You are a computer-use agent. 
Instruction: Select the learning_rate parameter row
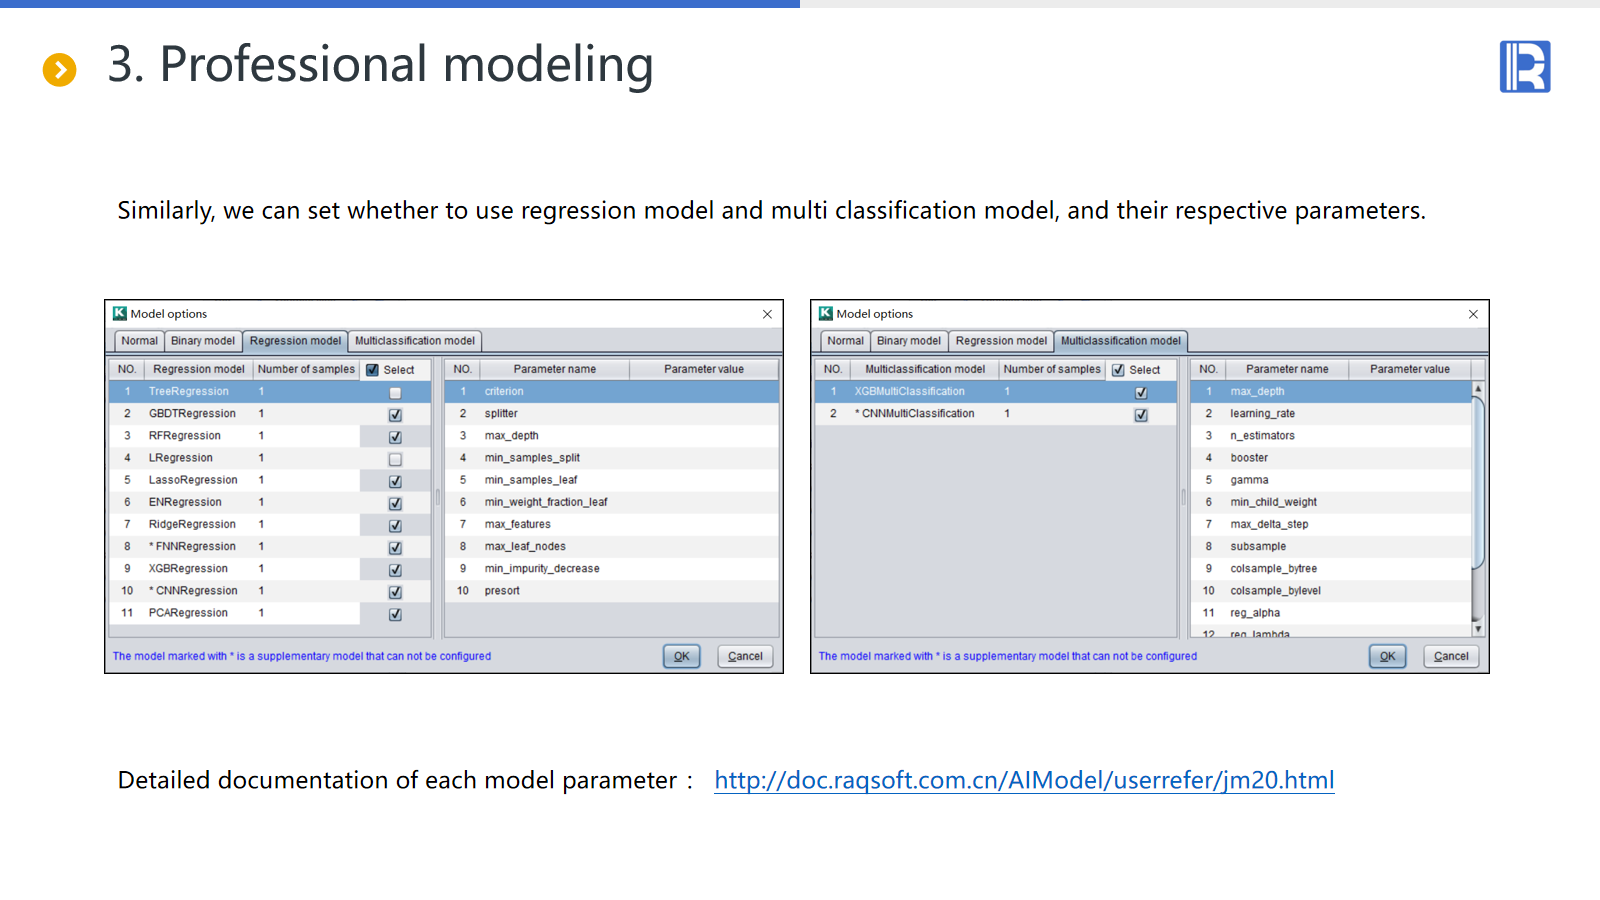[1262, 414]
